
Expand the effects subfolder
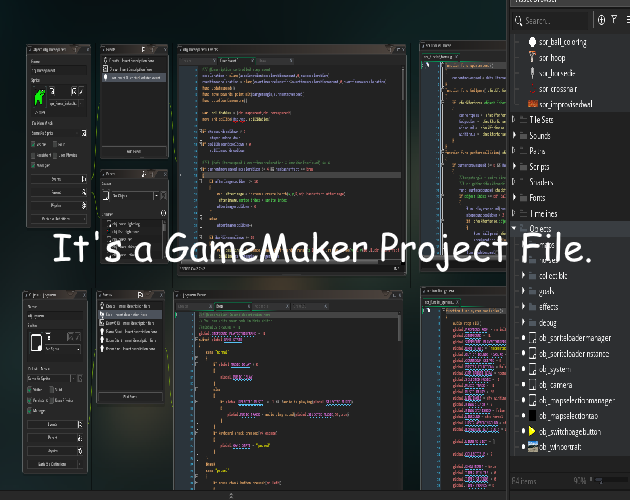tap(523, 307)
